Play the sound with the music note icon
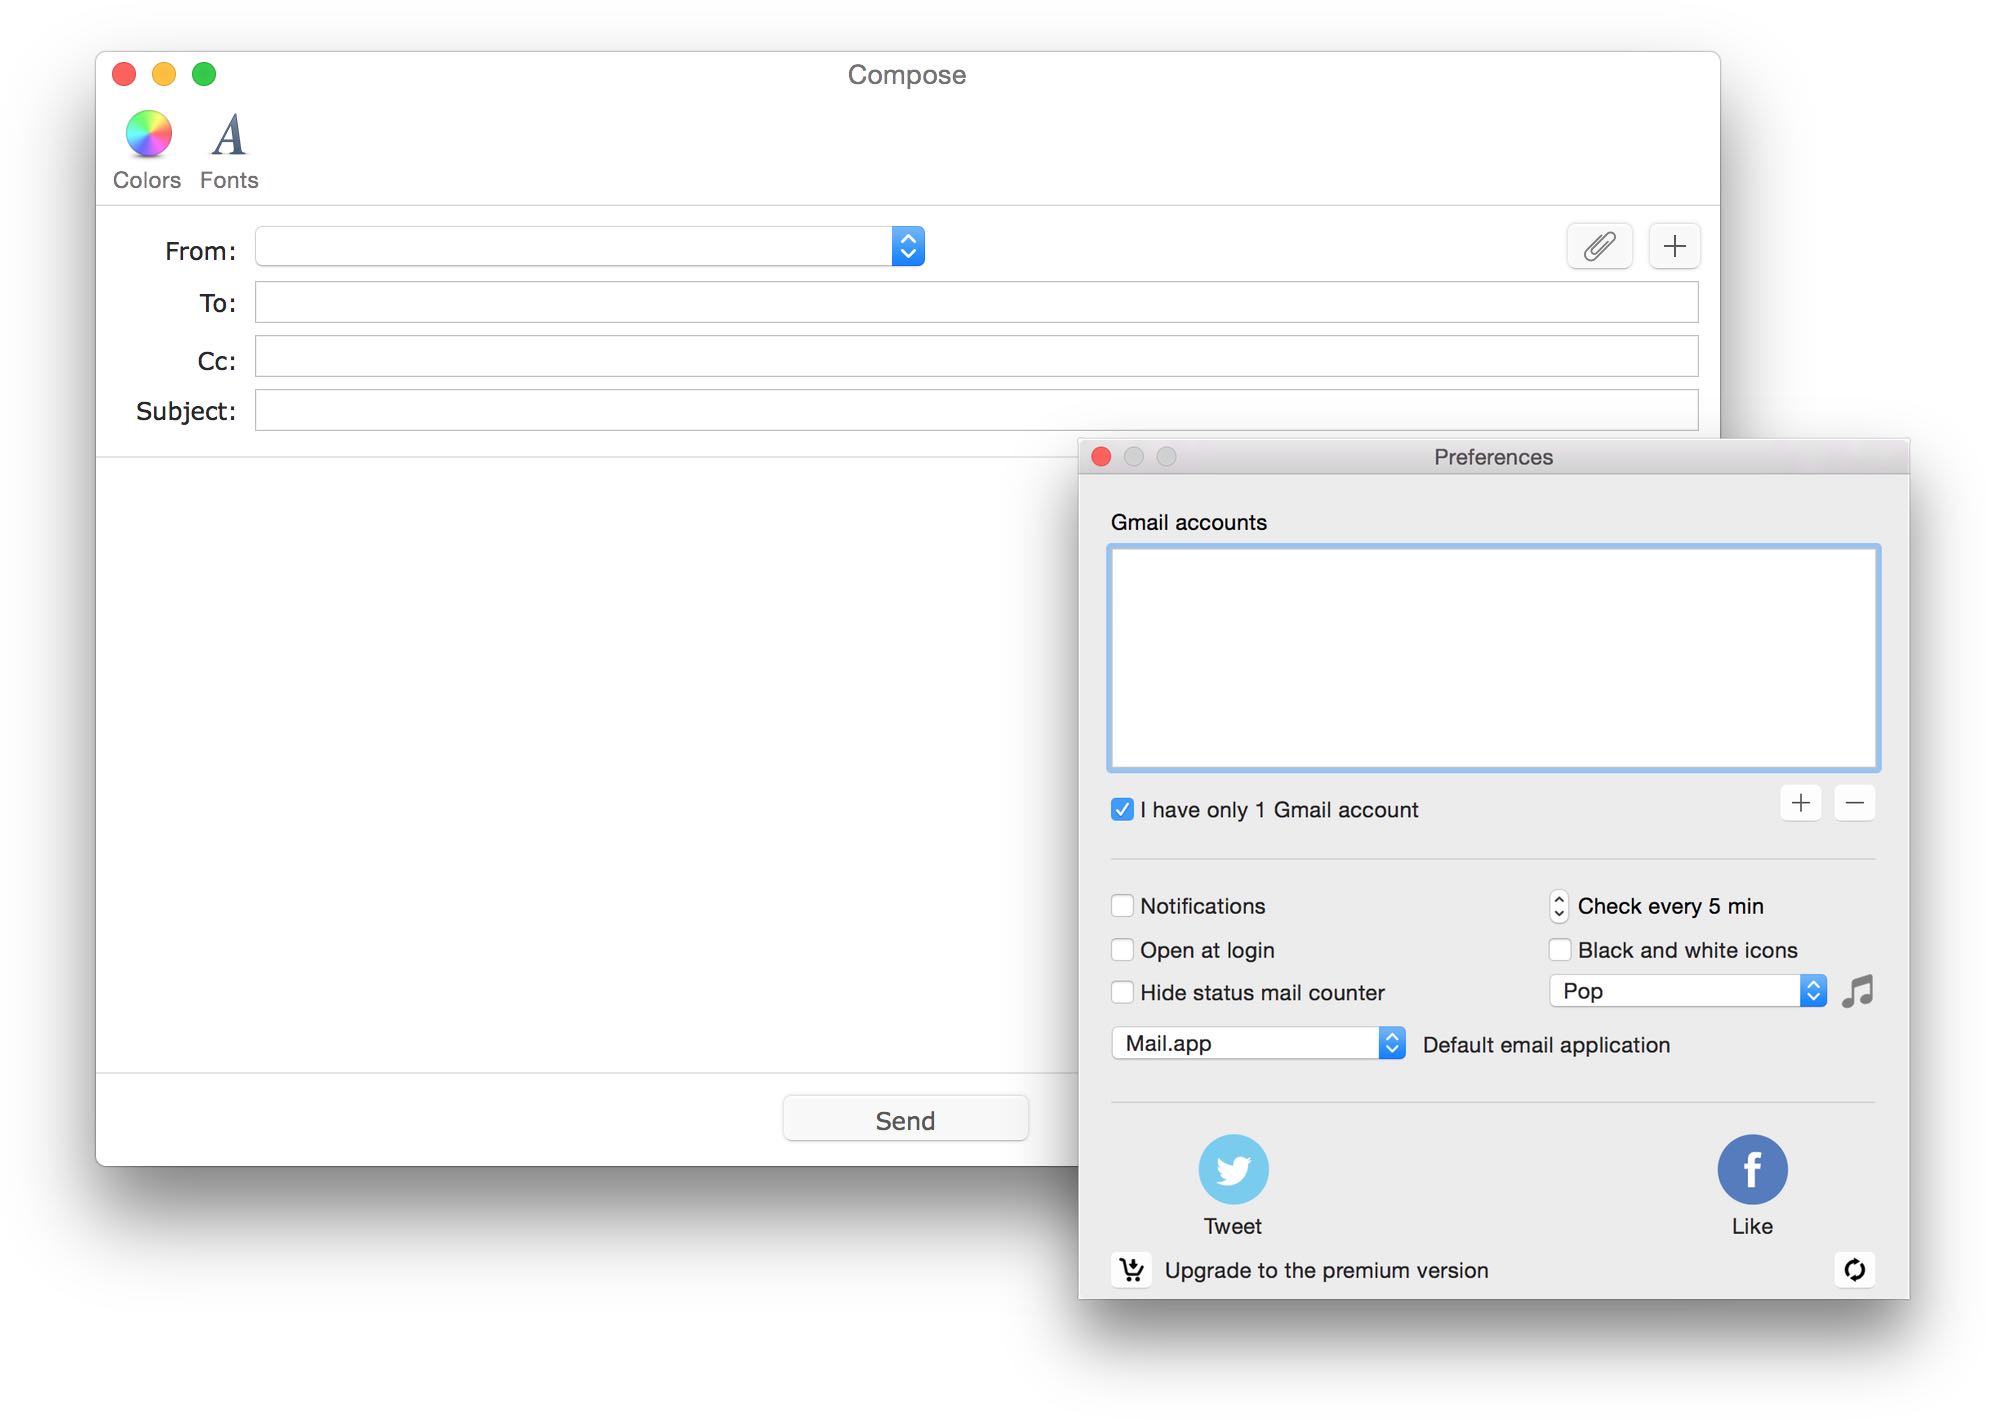The image size is (2000, 1420). pyautogui.click(x=1857, y=991)
